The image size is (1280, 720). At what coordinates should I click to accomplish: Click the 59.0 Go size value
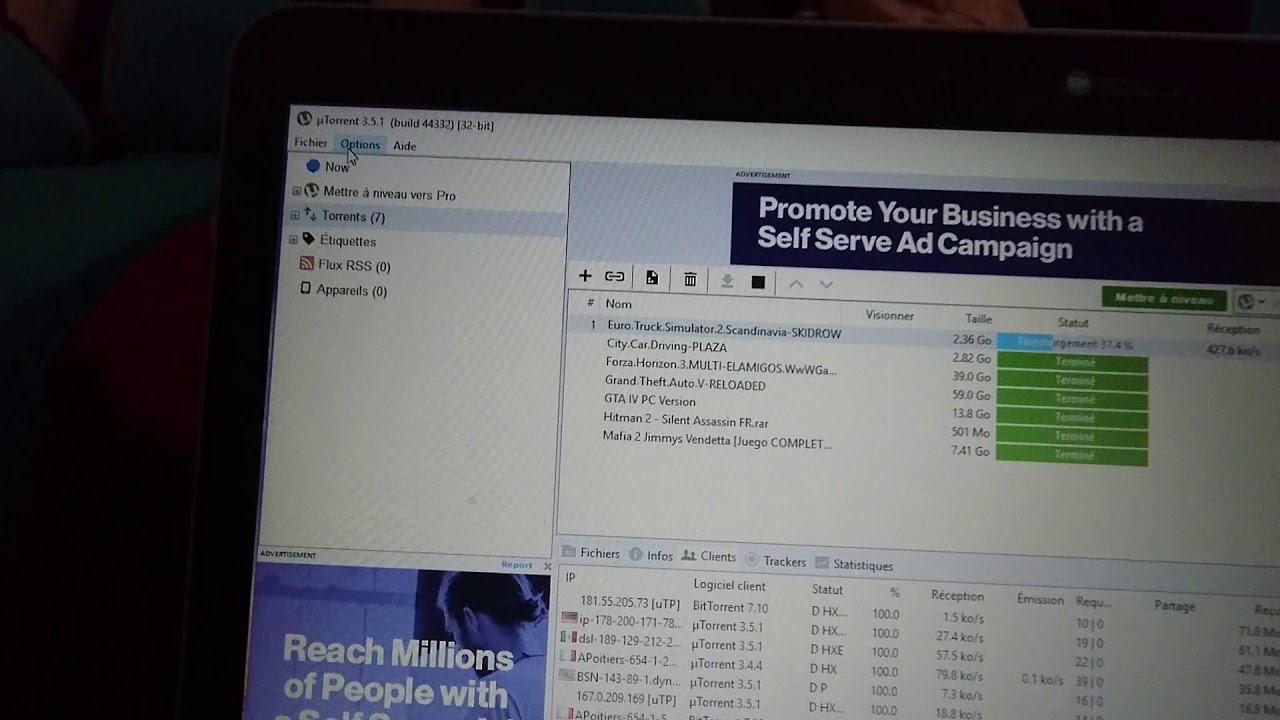[x=971, y=395]
